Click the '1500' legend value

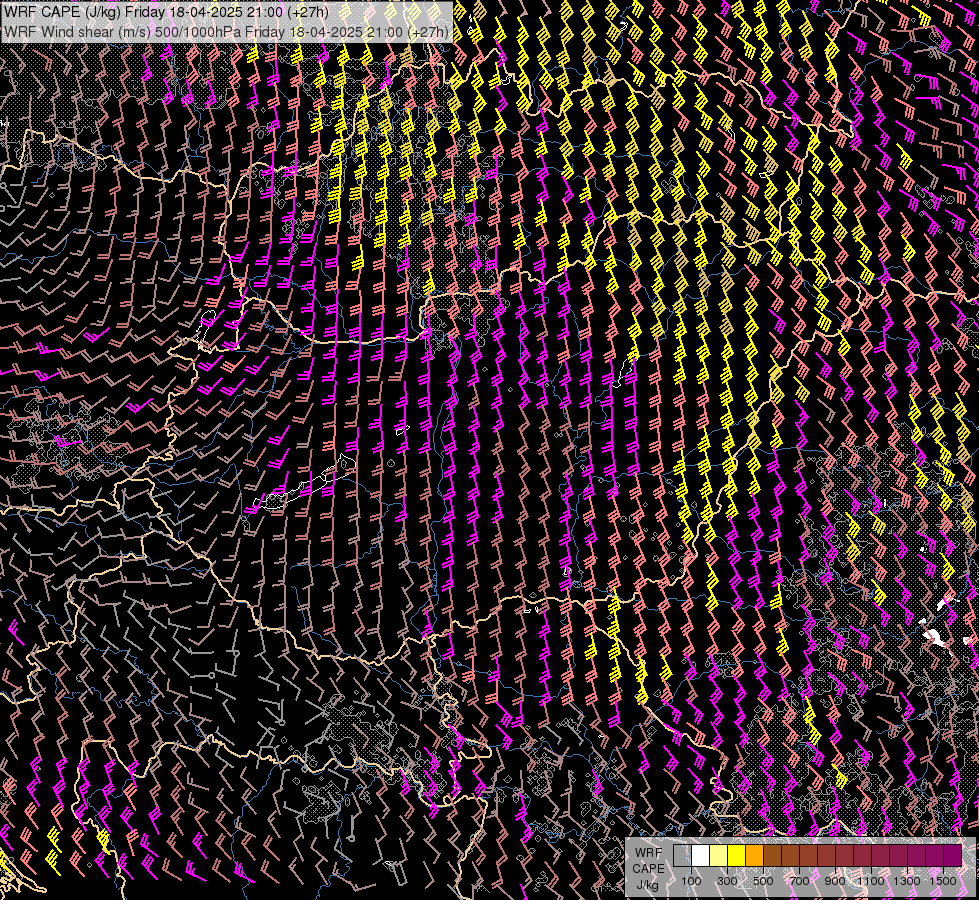(943, 881)
